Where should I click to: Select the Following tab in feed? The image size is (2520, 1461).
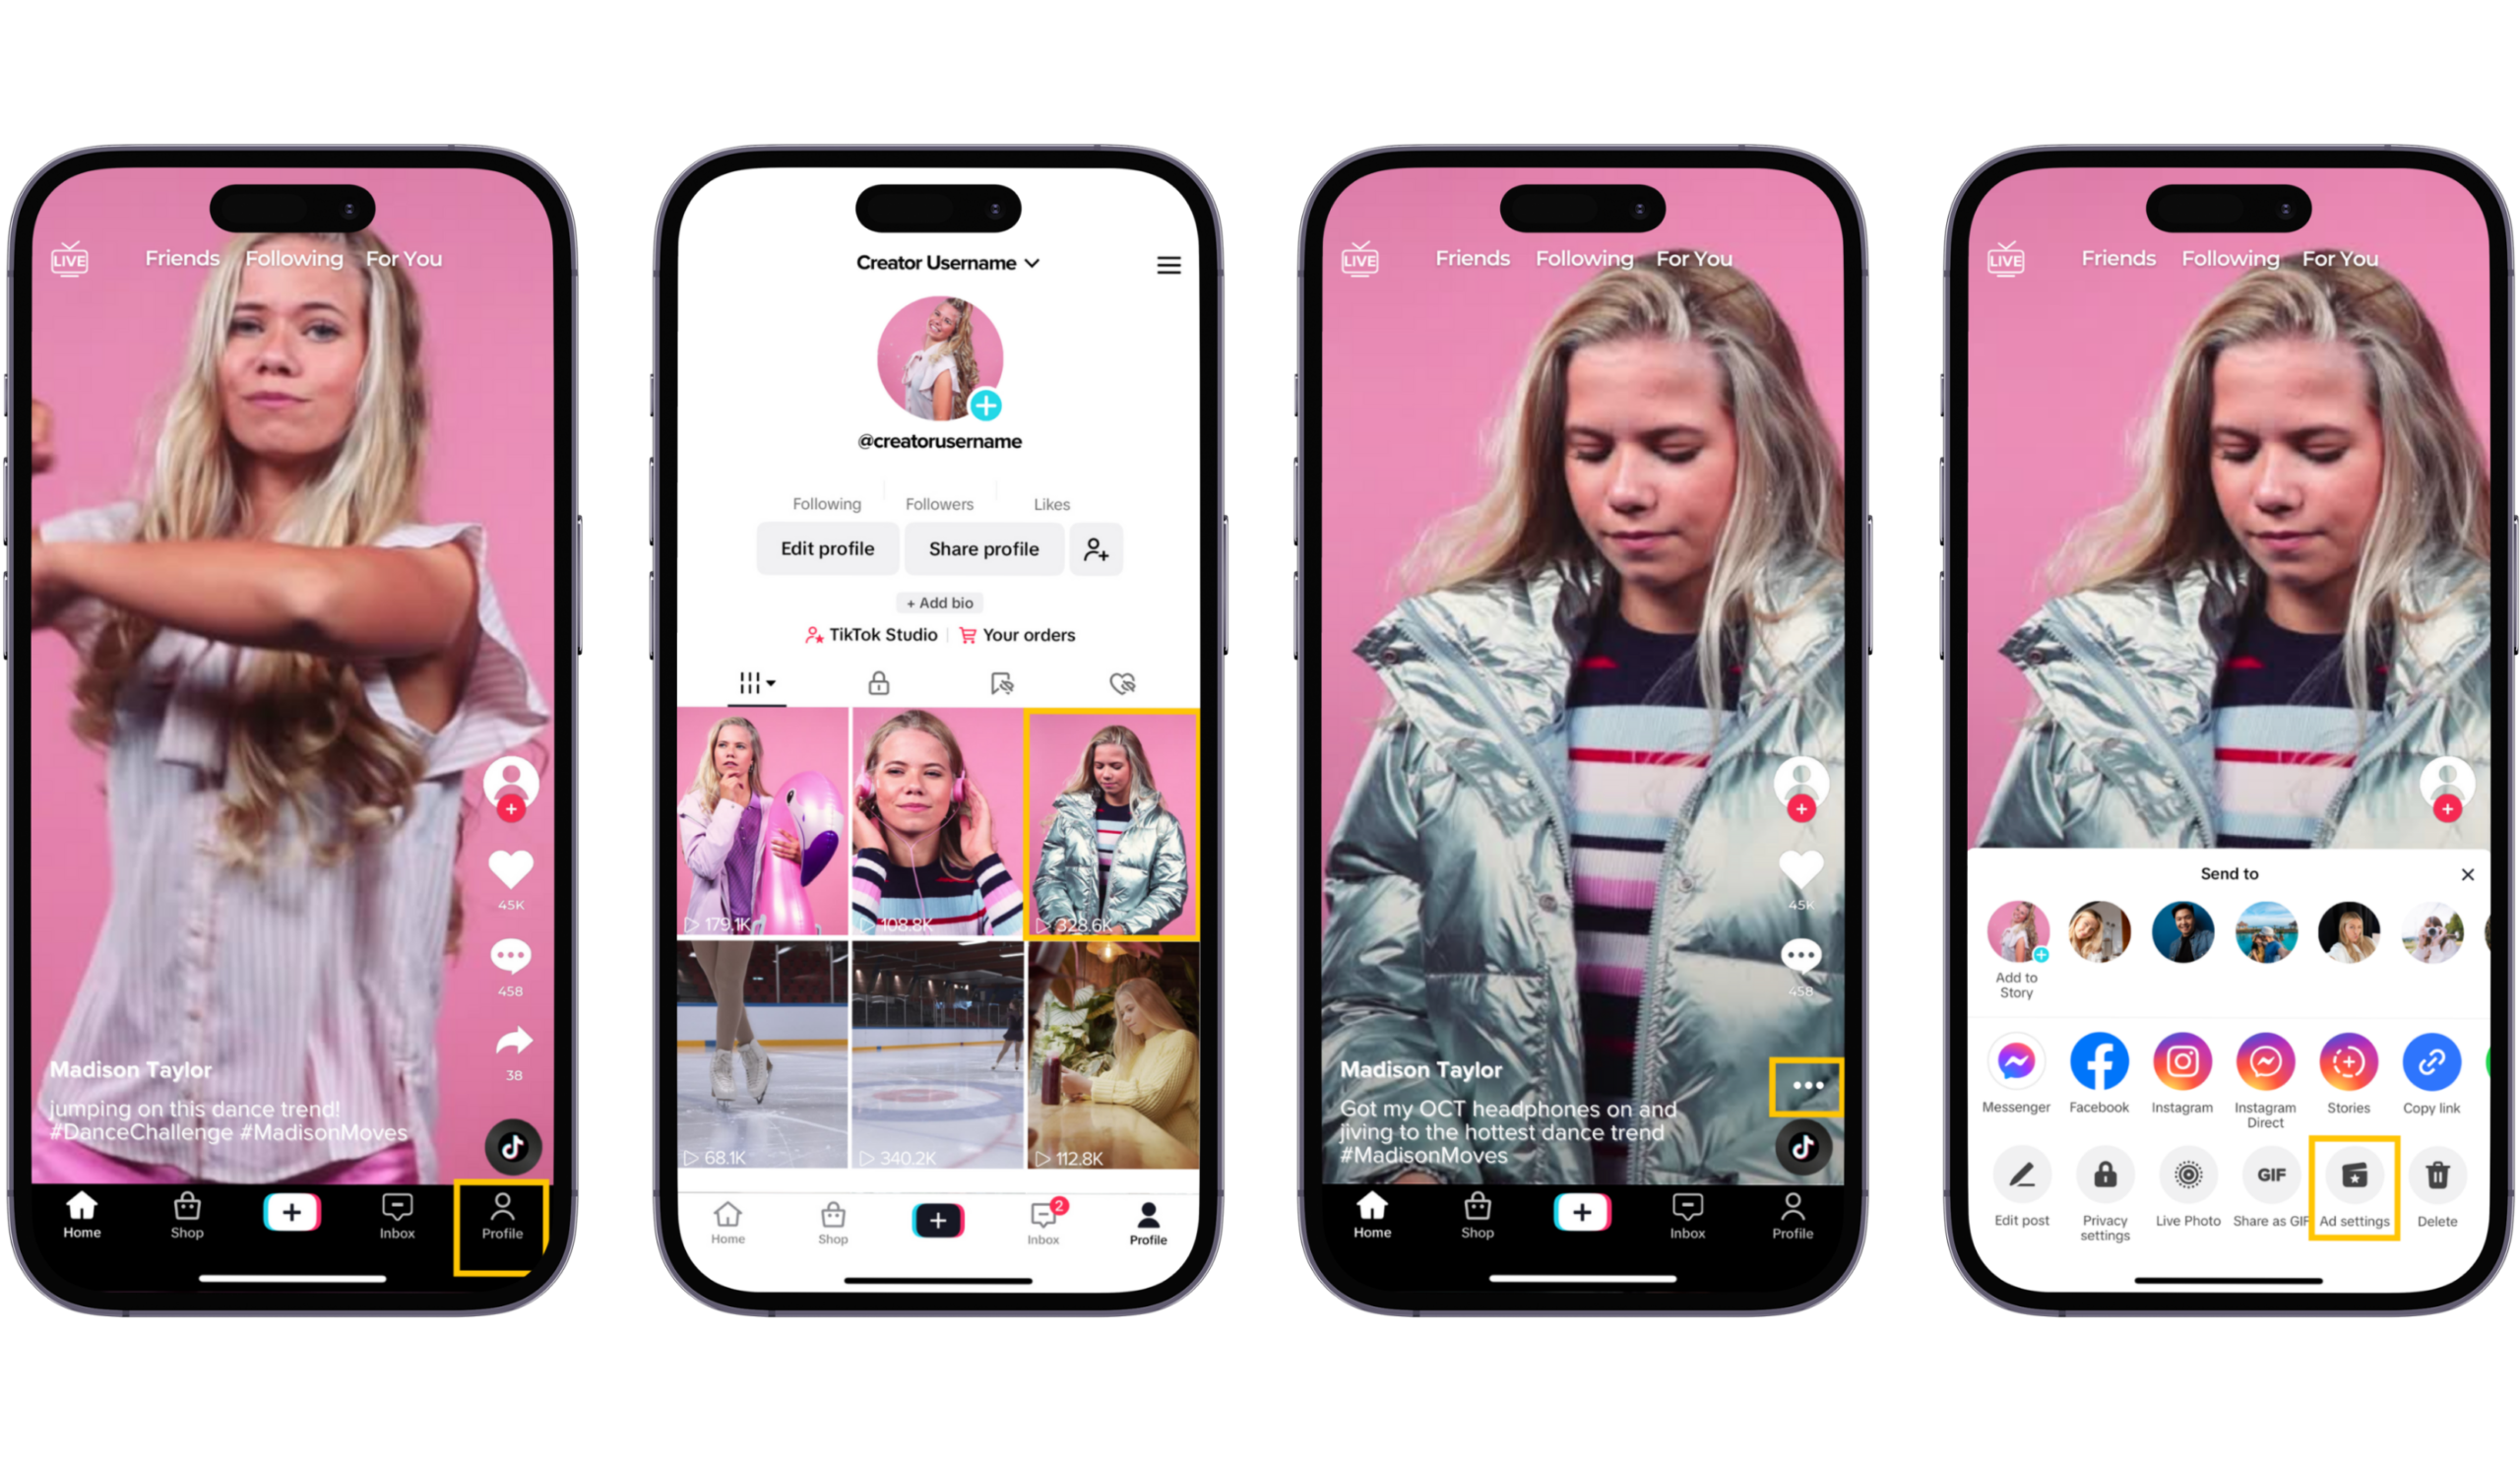tap(292, 259)
